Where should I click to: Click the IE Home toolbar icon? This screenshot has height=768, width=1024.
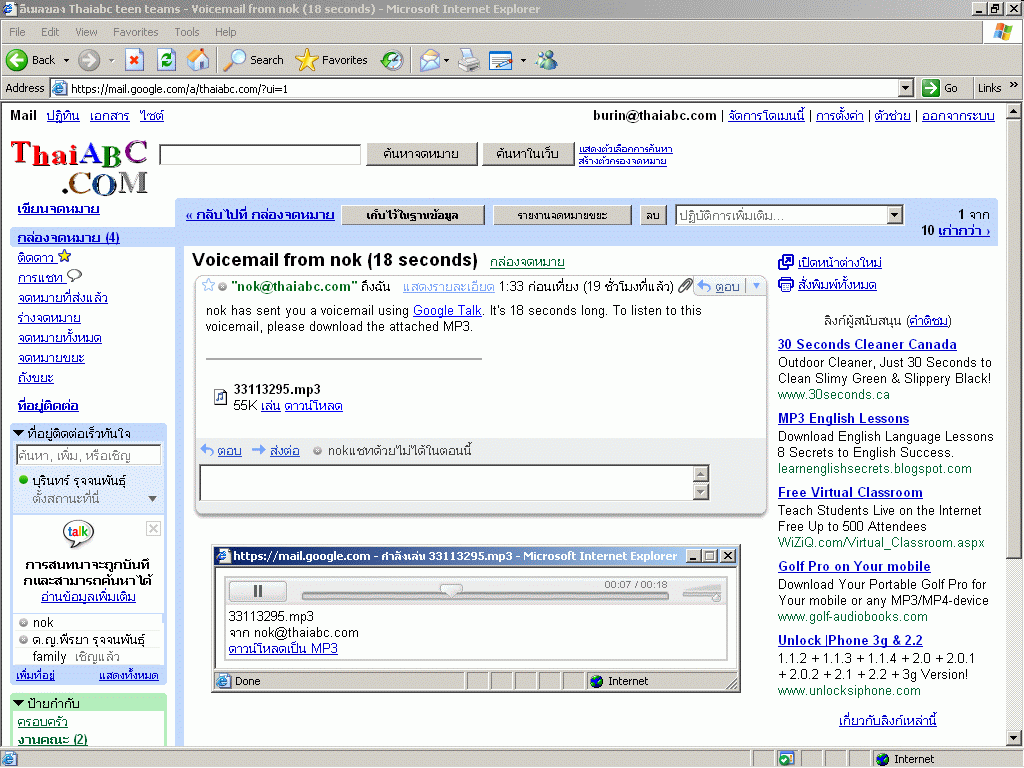(x=198, y=60)
